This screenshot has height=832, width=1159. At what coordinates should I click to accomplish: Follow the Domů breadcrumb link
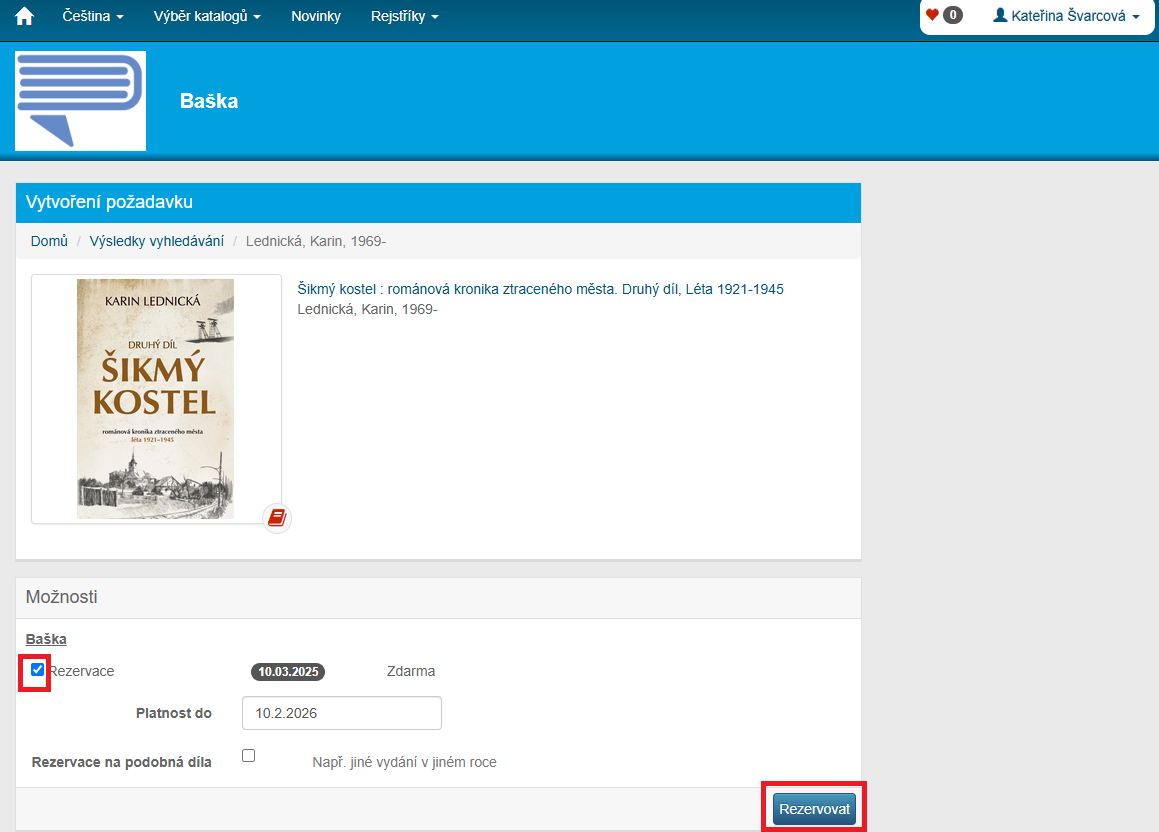(x=49, y=241)
